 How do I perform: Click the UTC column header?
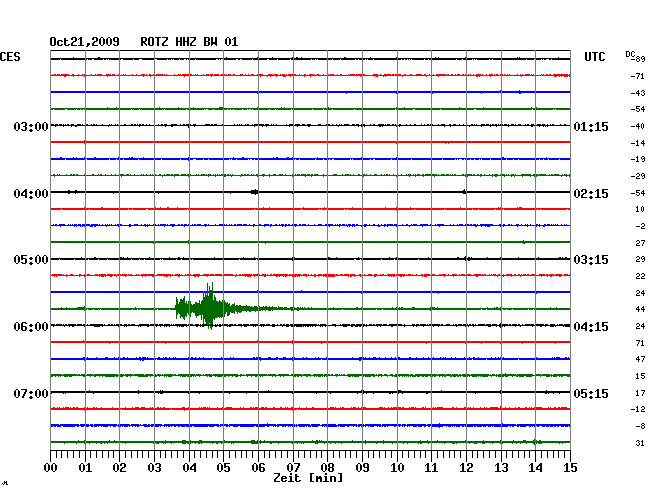pyautogui.click(x=594, y=57)
